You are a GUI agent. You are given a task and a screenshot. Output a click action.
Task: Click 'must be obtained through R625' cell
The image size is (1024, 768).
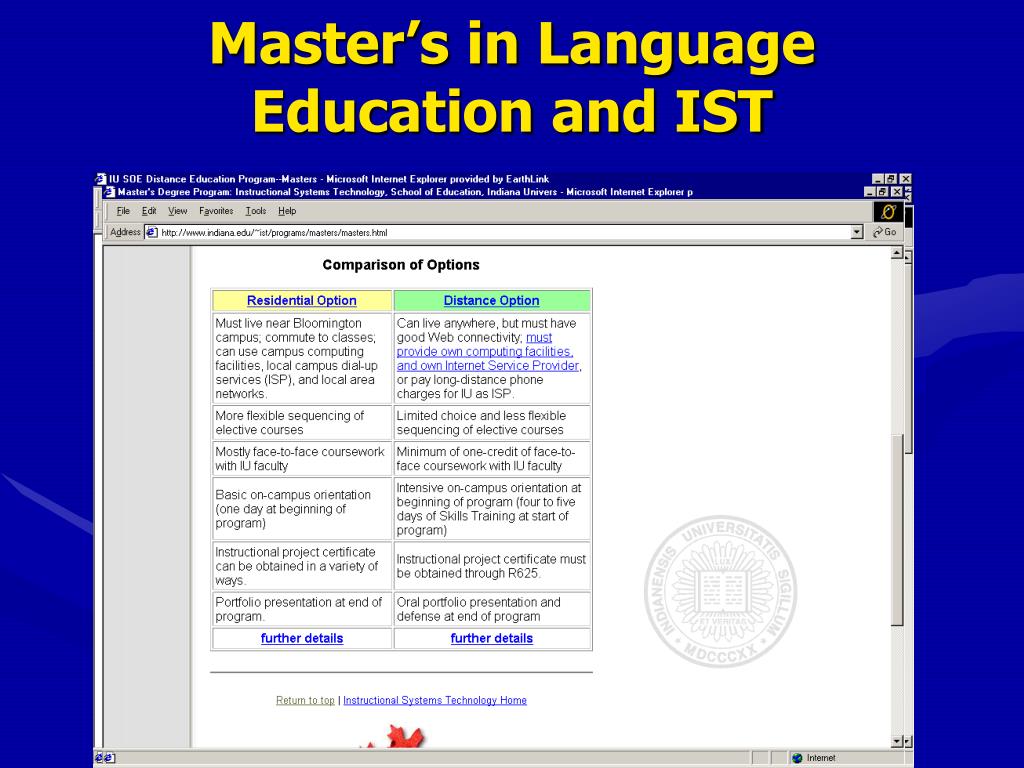492,566
